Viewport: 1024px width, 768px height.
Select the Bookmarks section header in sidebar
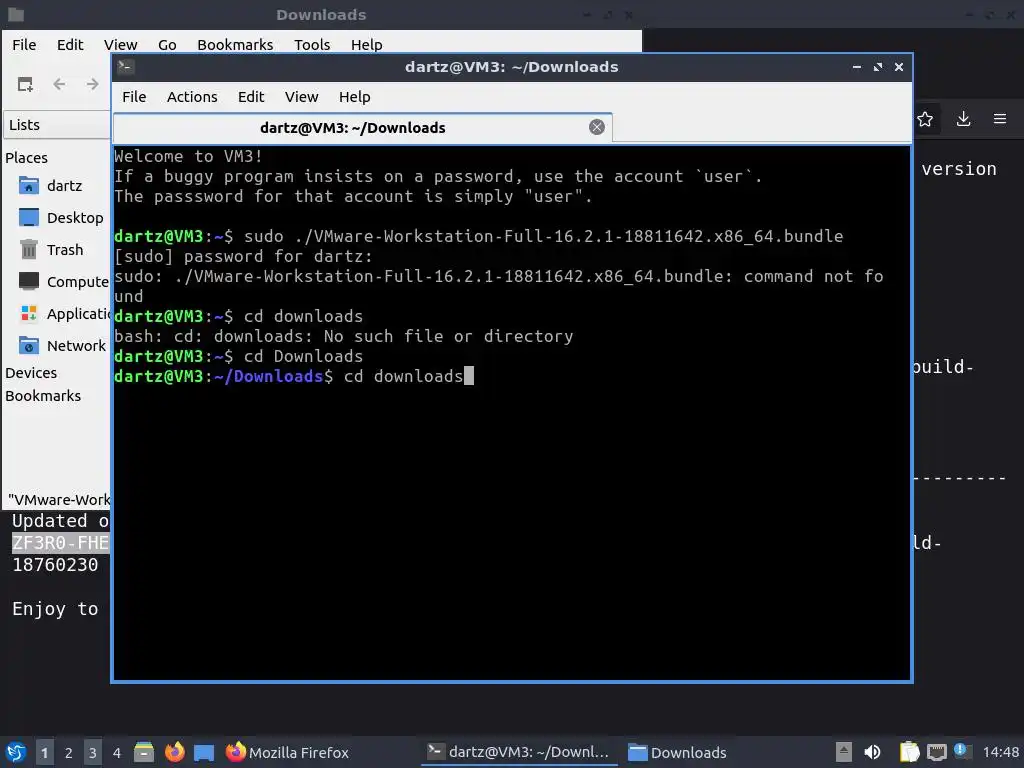tap(43, 396)
